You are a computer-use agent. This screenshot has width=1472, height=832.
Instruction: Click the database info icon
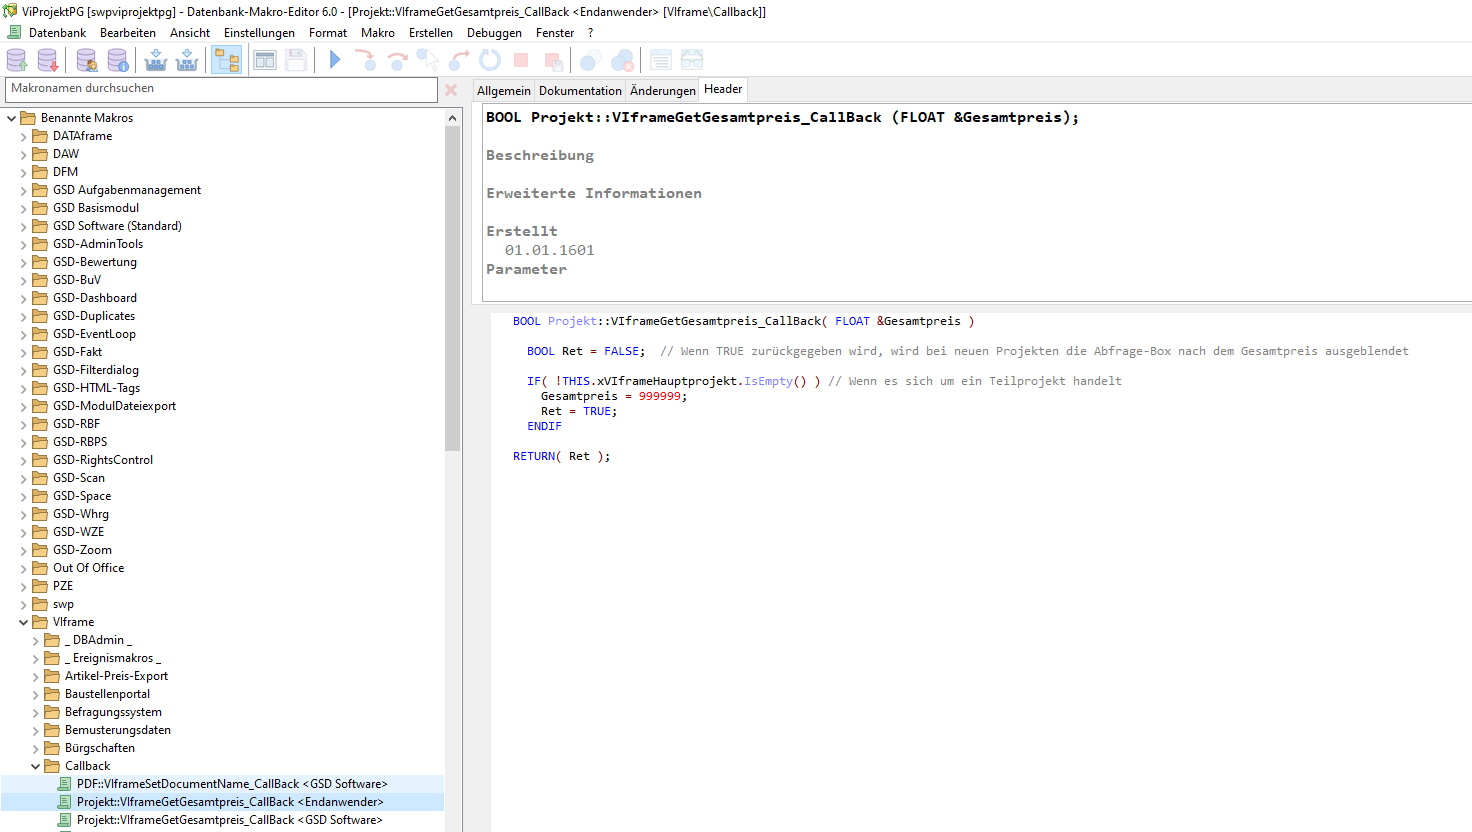[118, 60]
